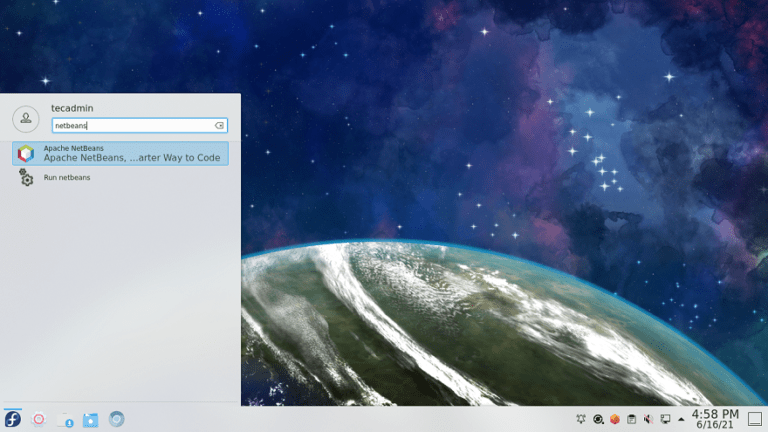Click the tecadmin username label
768x432 pixels.
72,108
